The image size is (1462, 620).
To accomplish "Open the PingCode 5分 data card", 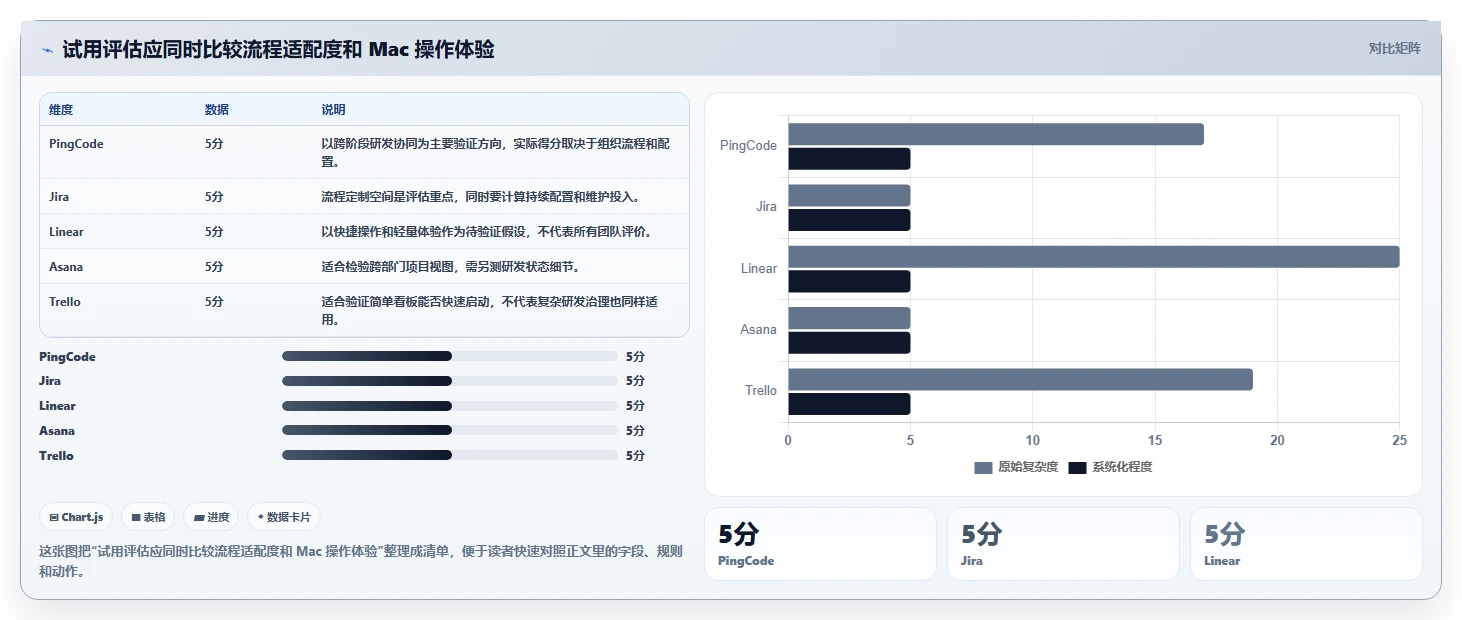I will point(820,544).
